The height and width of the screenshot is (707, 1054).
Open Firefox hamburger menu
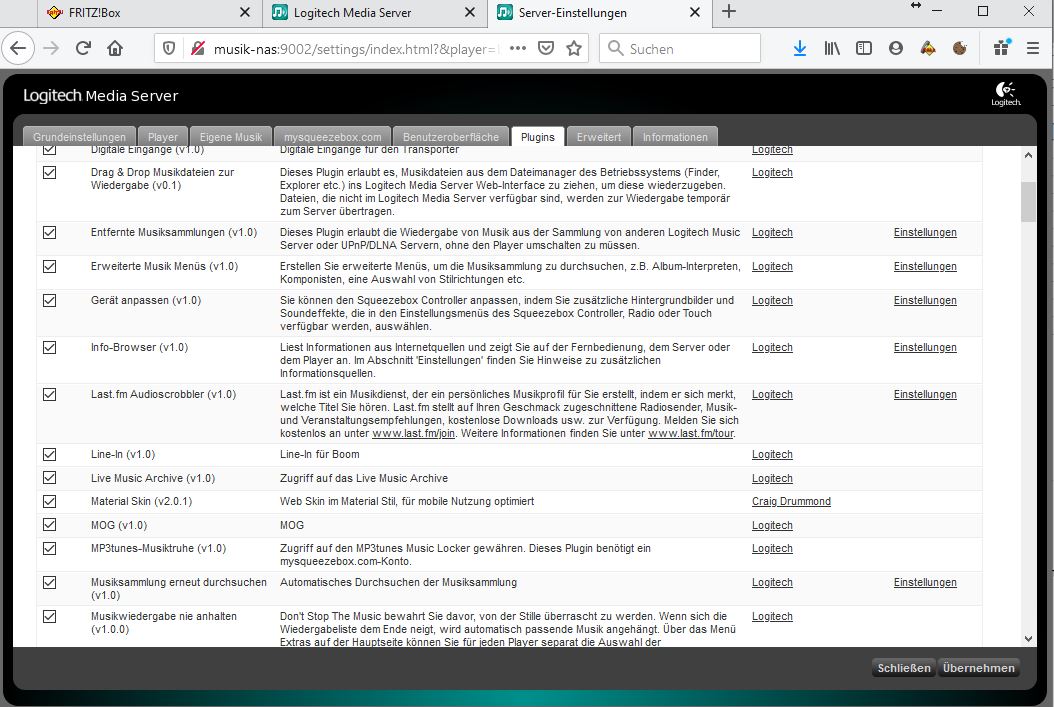pos(1033,48)
